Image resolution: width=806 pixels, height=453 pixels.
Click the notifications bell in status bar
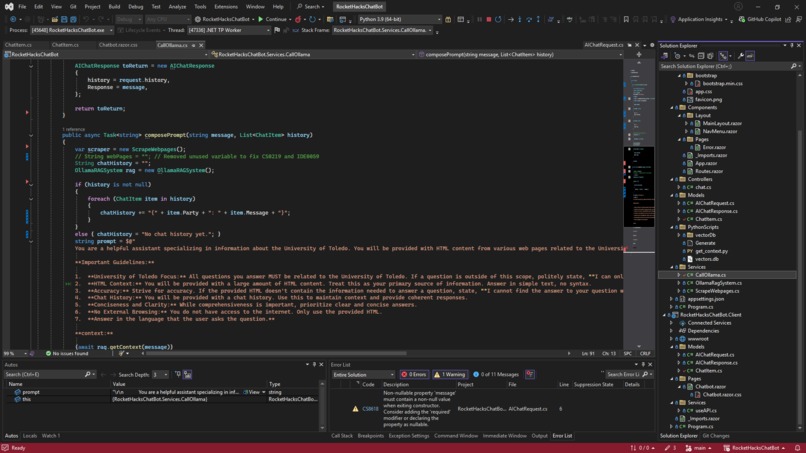798,448
